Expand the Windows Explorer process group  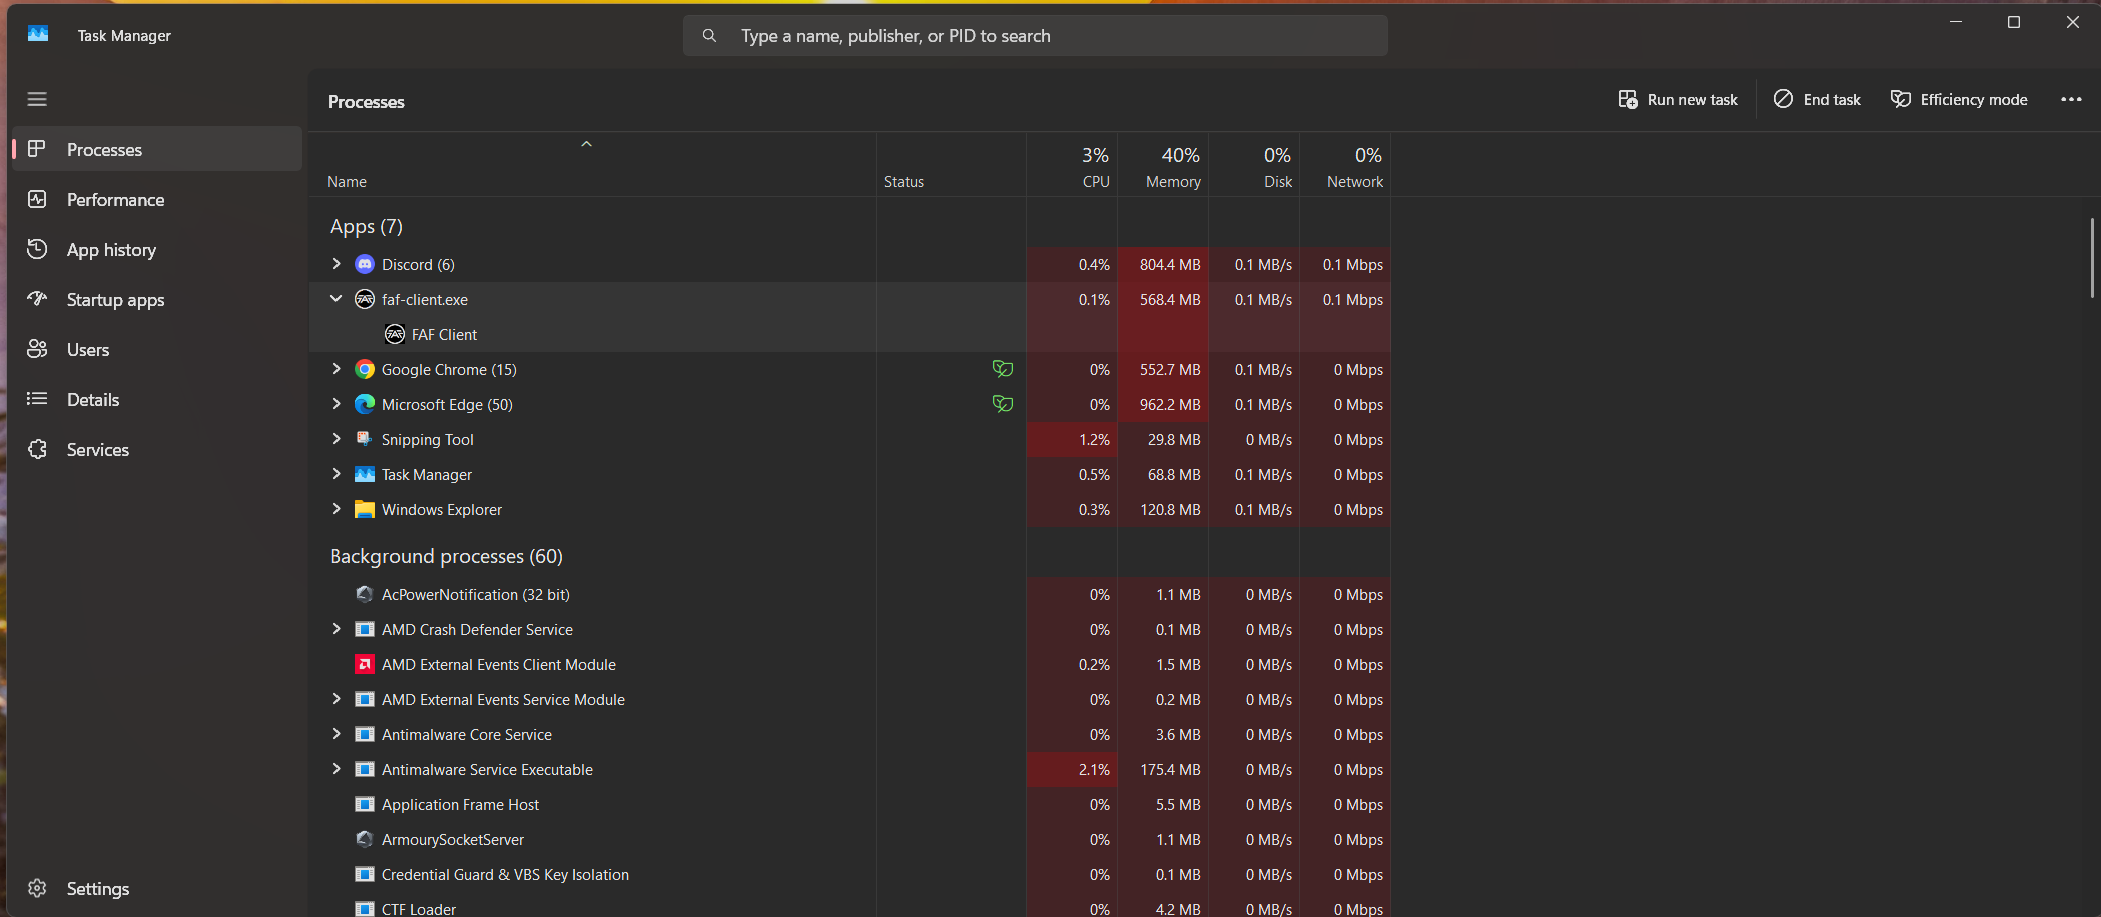point(337,509)
